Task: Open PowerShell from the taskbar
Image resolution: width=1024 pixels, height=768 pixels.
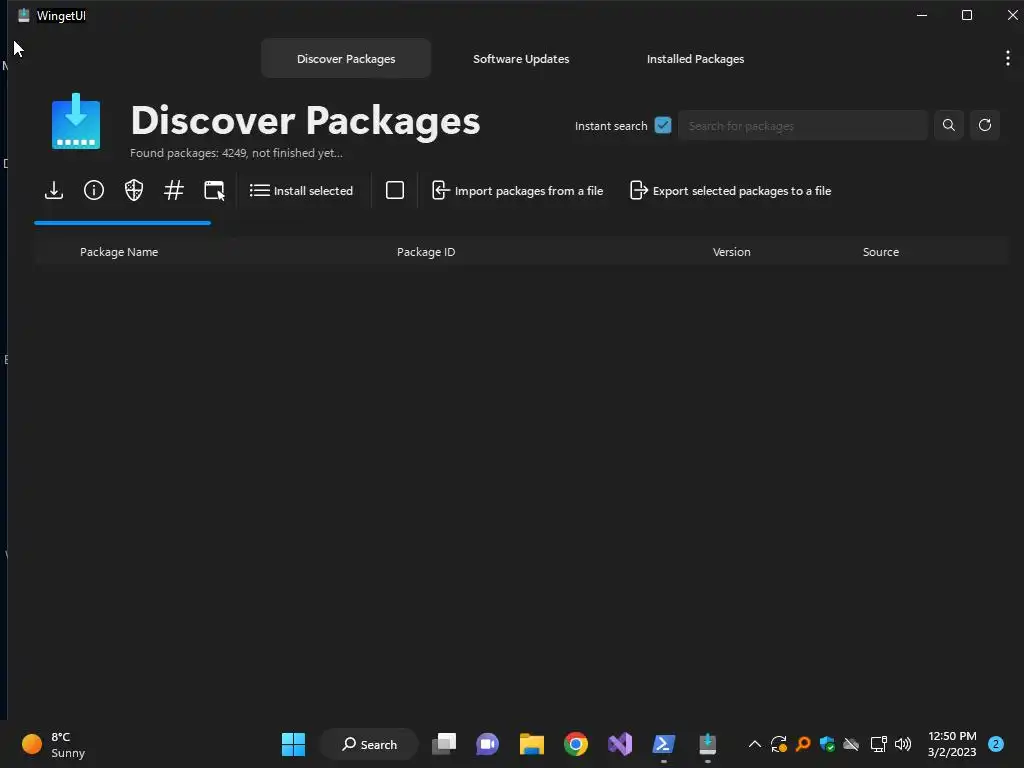Action: click(x=664, y=744)
